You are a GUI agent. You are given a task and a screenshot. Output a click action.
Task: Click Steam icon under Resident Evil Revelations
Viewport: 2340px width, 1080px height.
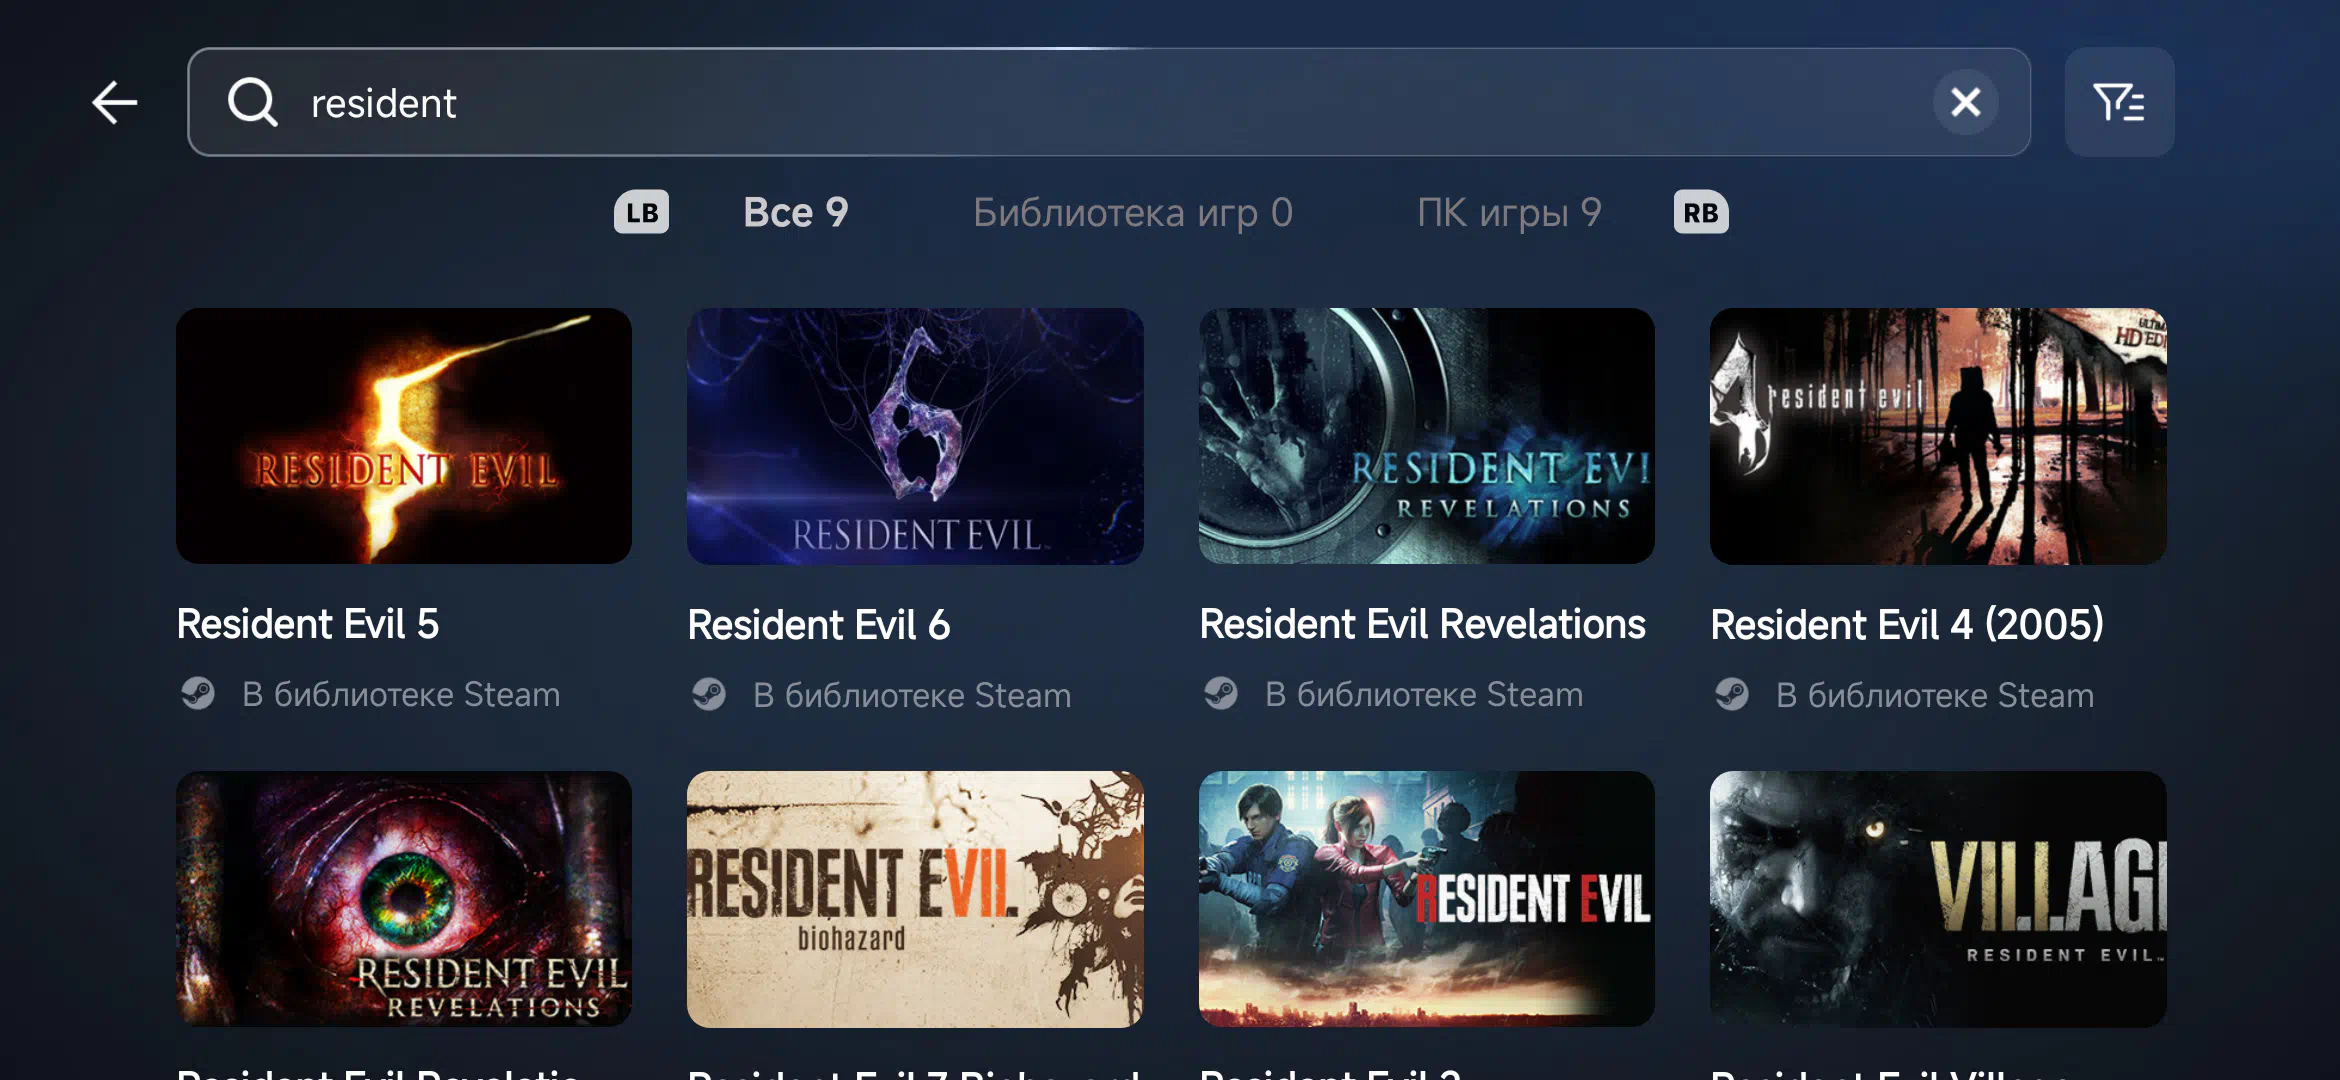point(1221,694)
